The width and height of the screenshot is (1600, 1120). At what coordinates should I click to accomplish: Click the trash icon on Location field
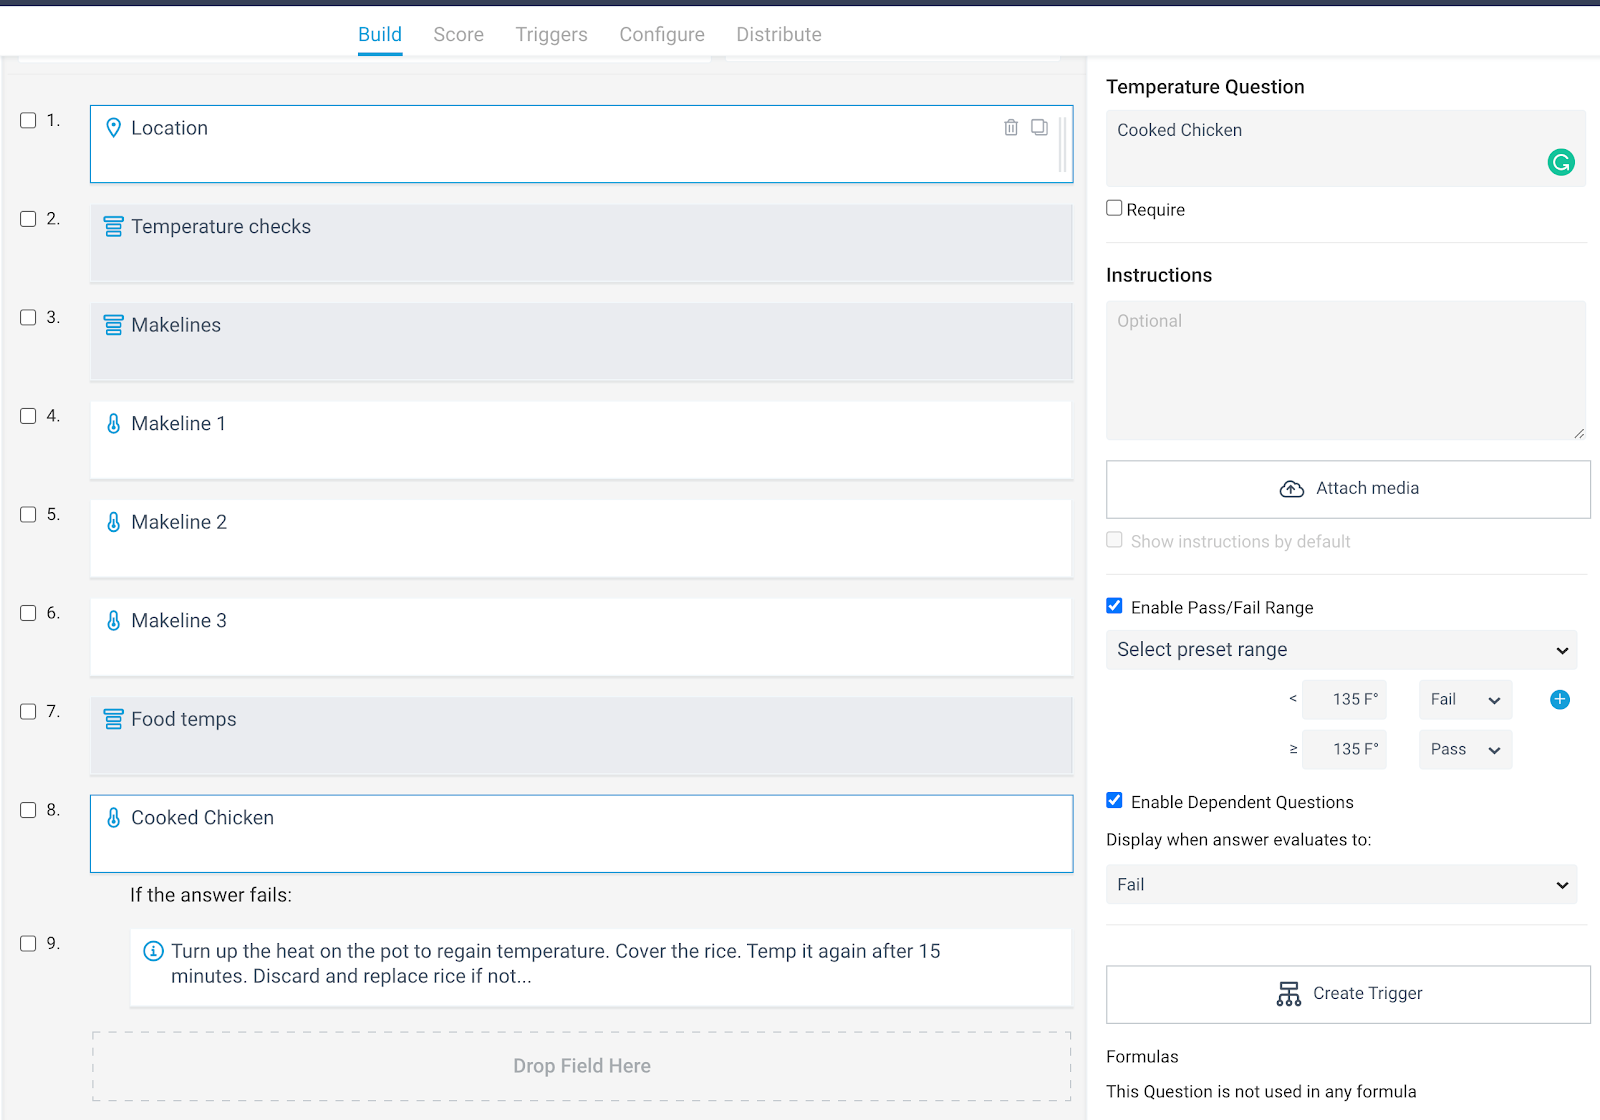(x=1011, y=127)
